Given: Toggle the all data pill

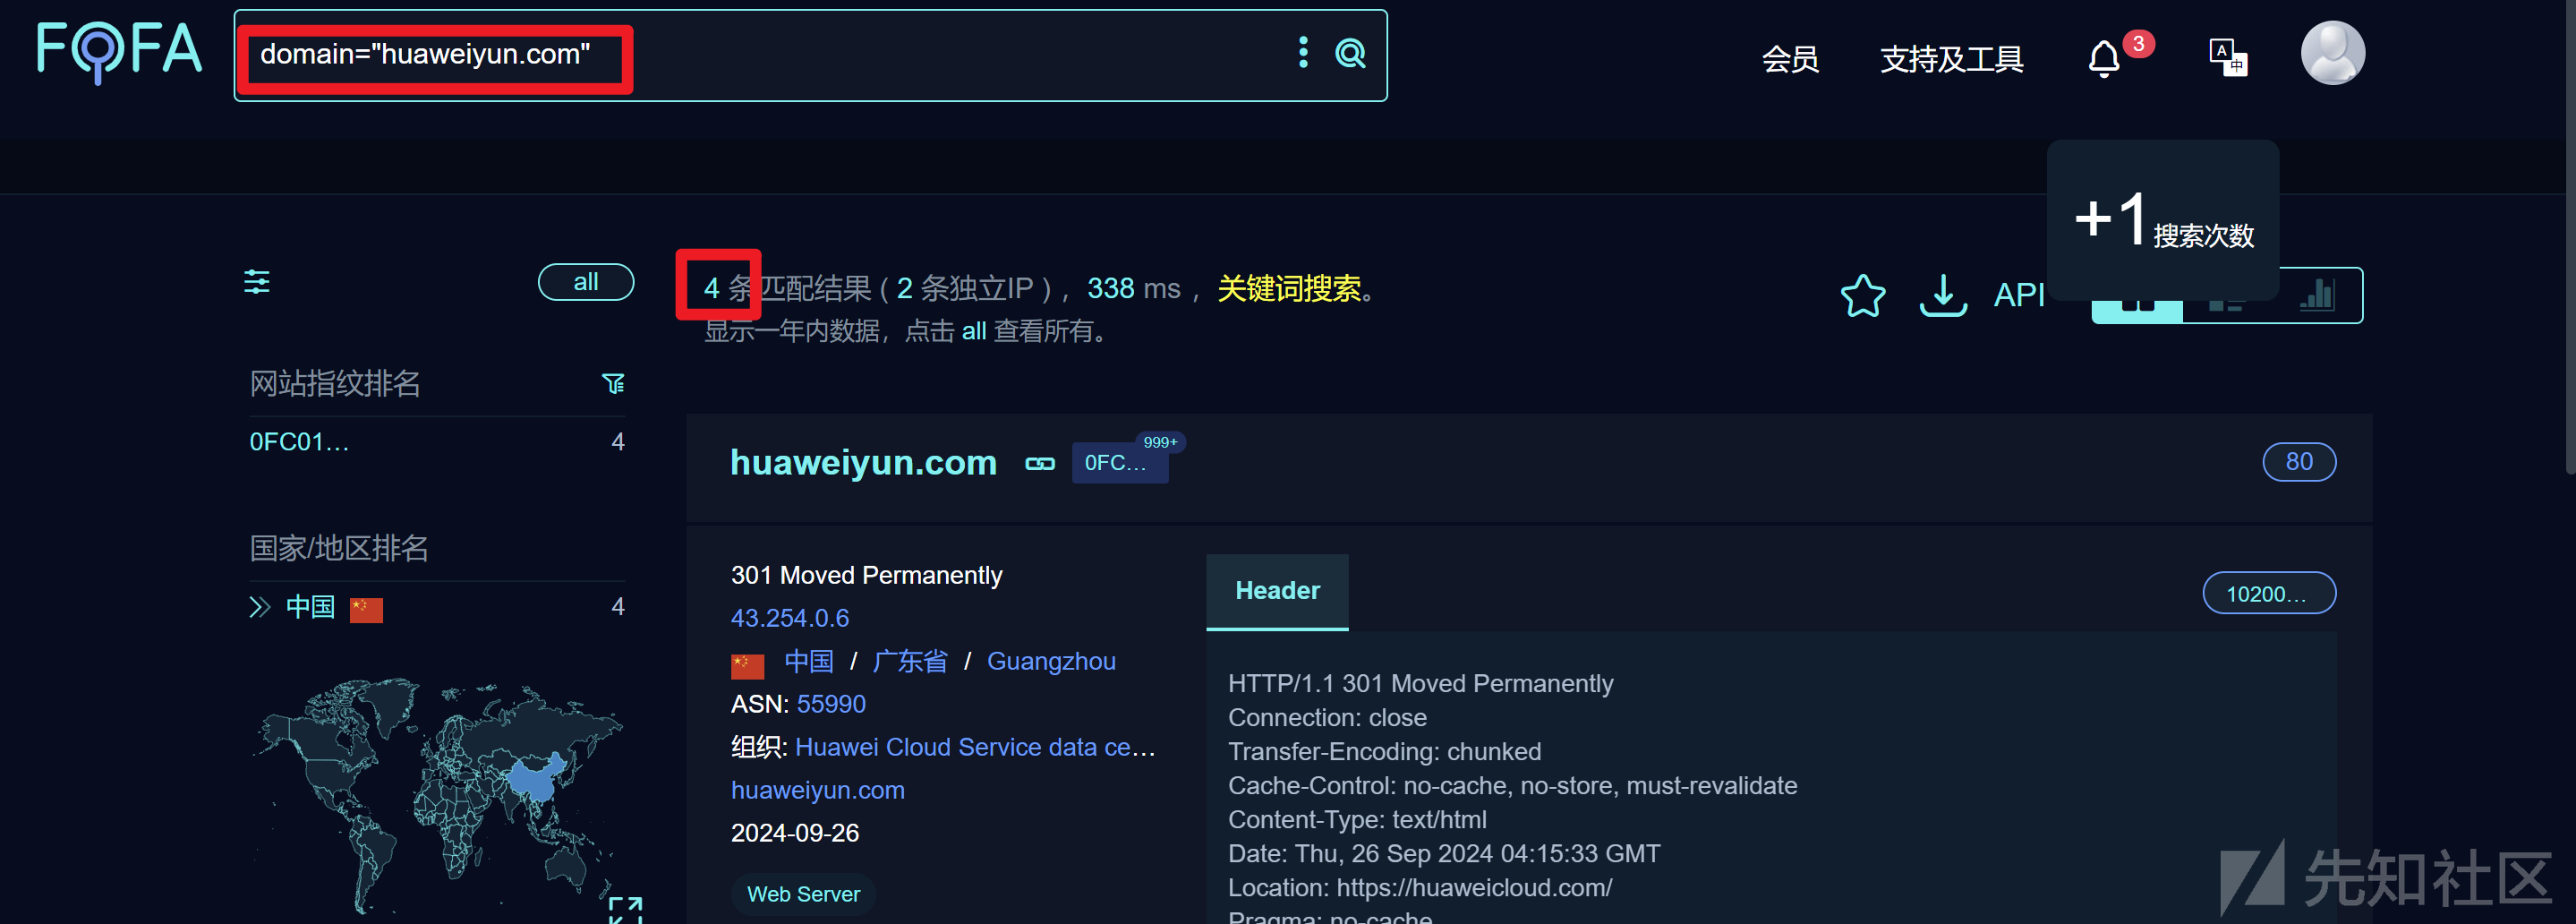Looking at the screenshot, I should click(x=585, y=282).
